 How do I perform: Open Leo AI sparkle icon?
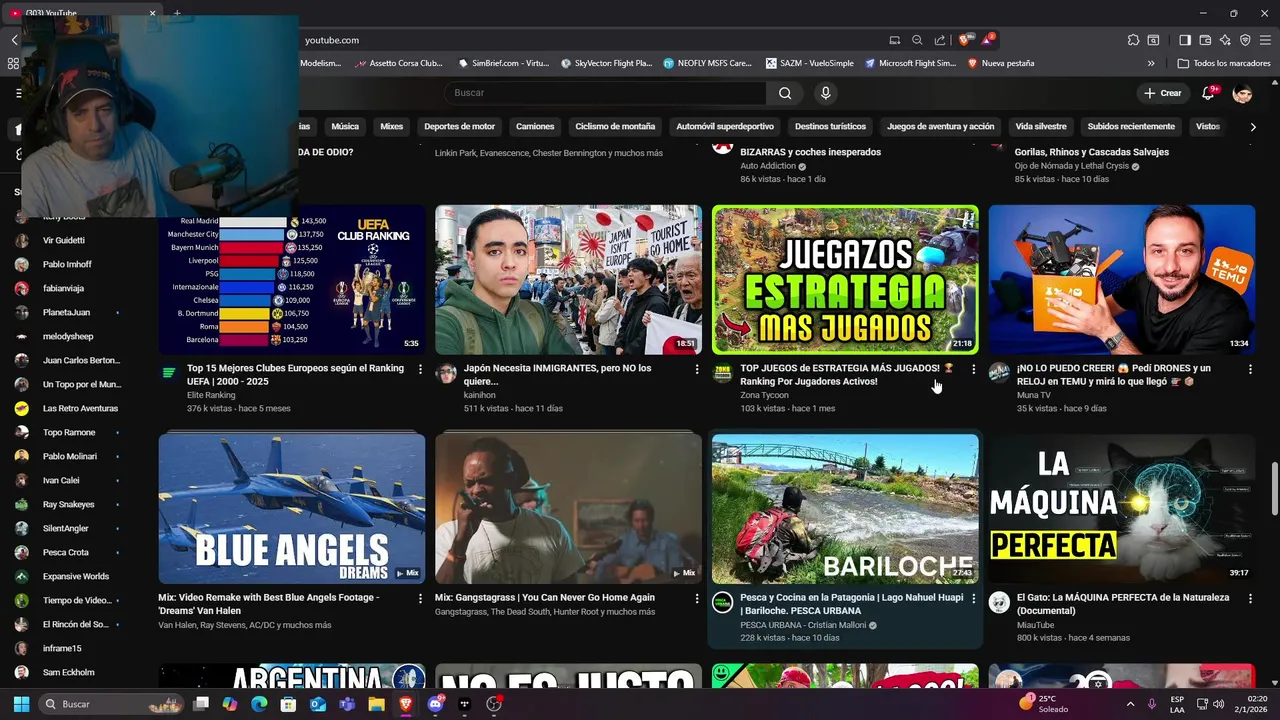[1225, 40]
